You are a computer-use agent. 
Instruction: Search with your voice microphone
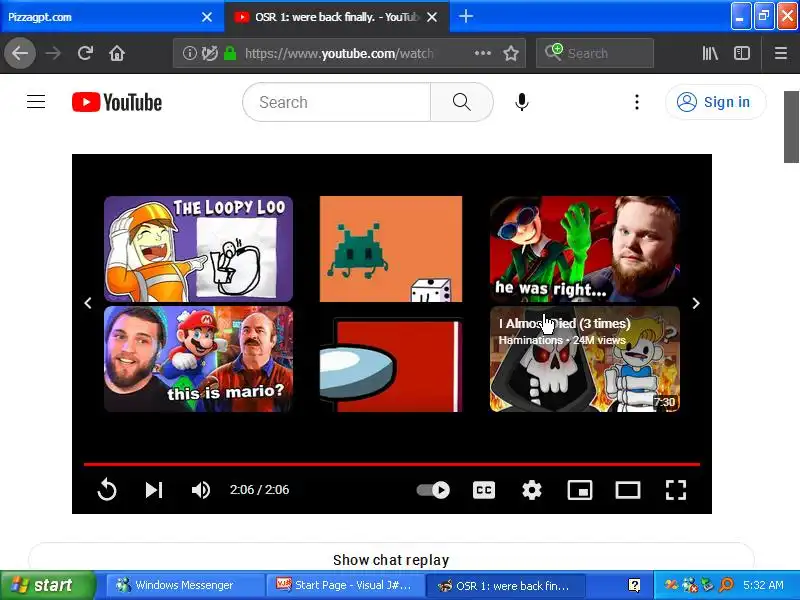(521, 102)
